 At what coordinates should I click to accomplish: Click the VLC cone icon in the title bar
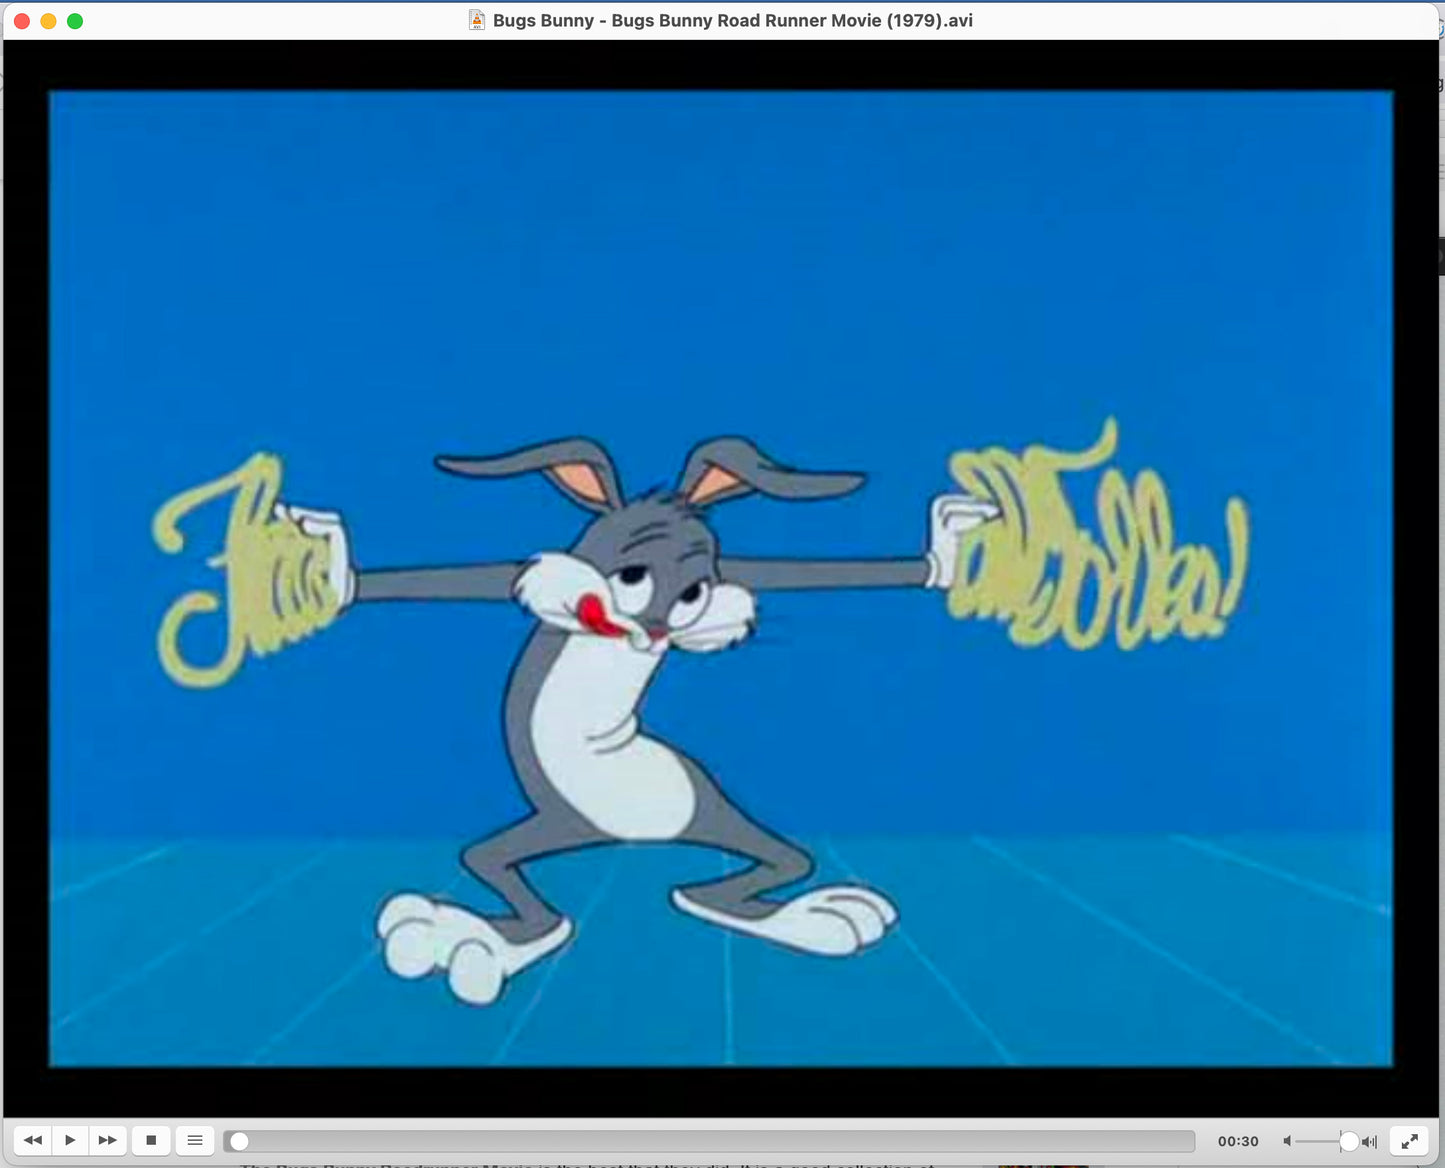click(476, 19)
